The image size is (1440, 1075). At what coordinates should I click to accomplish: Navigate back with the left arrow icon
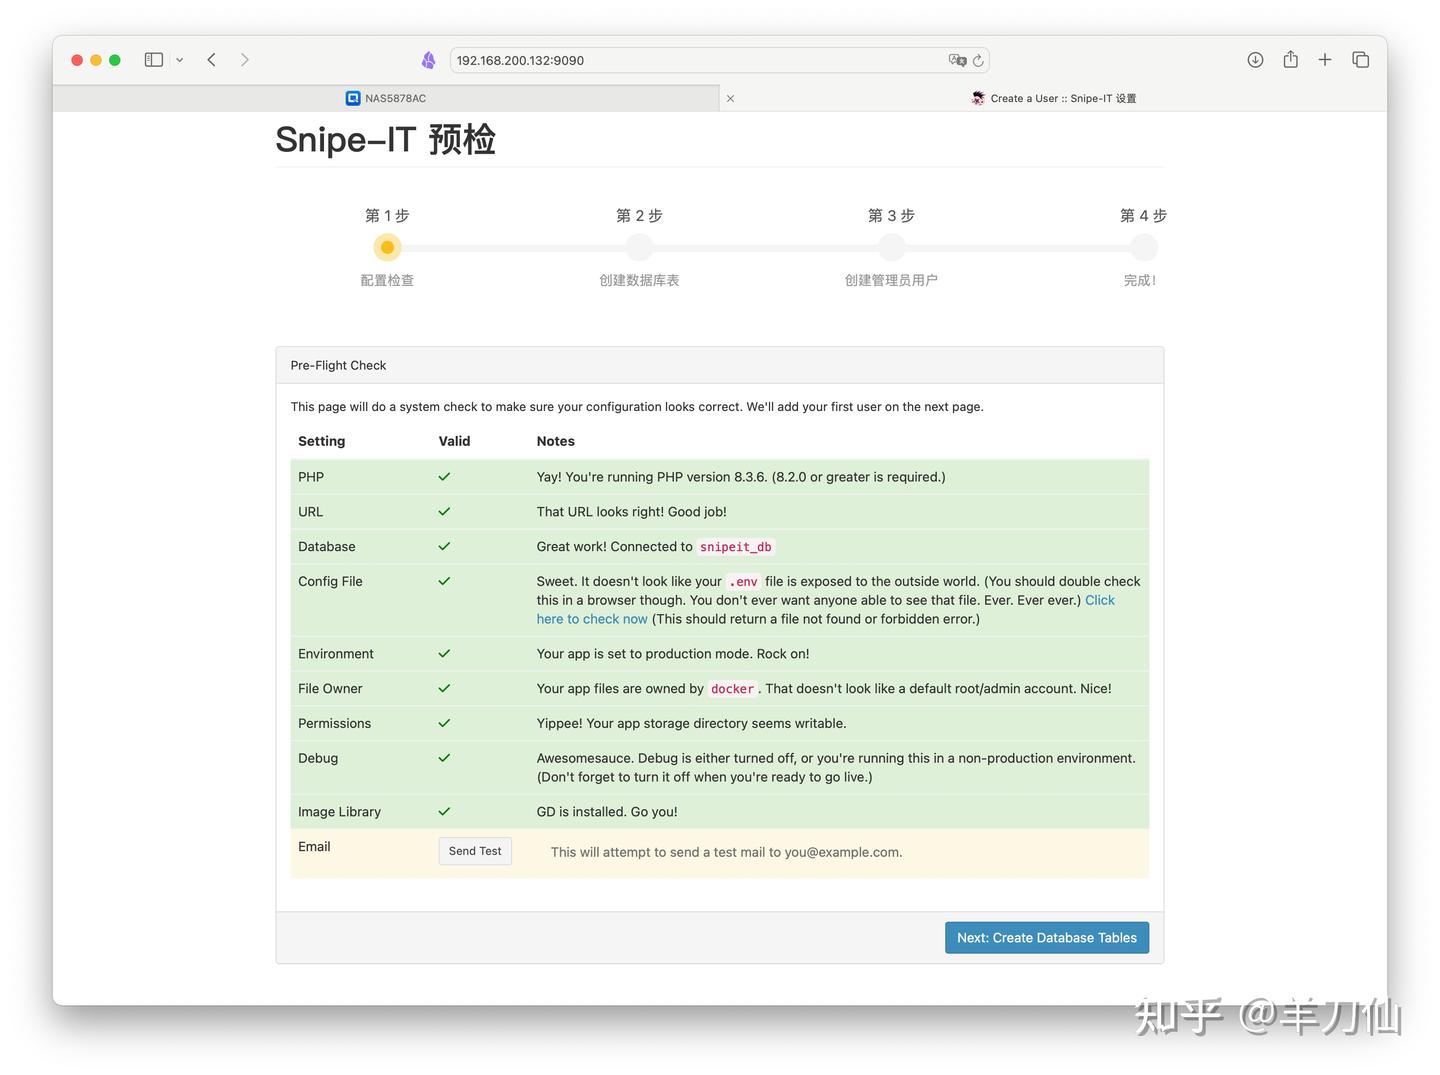point(211,59)
